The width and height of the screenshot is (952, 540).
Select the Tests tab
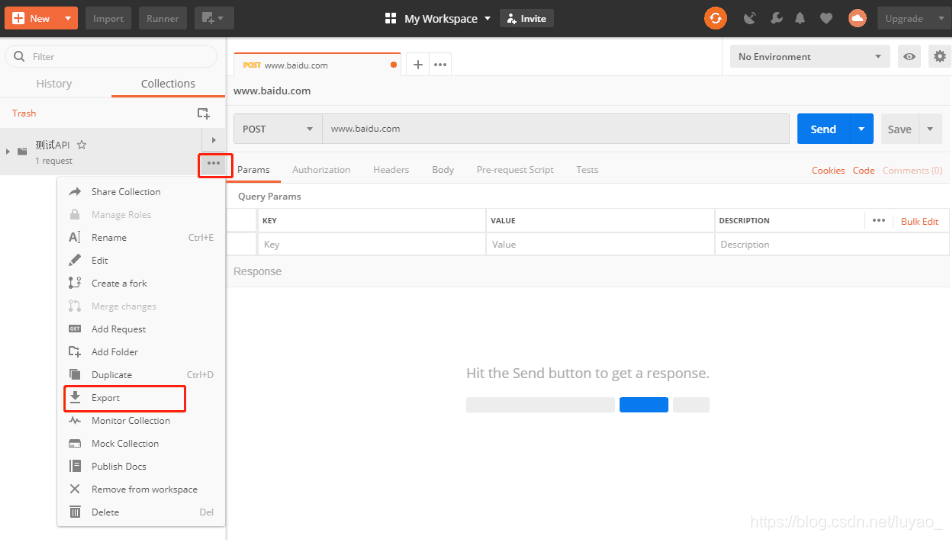pyautogui.click(x=587, y=170)
